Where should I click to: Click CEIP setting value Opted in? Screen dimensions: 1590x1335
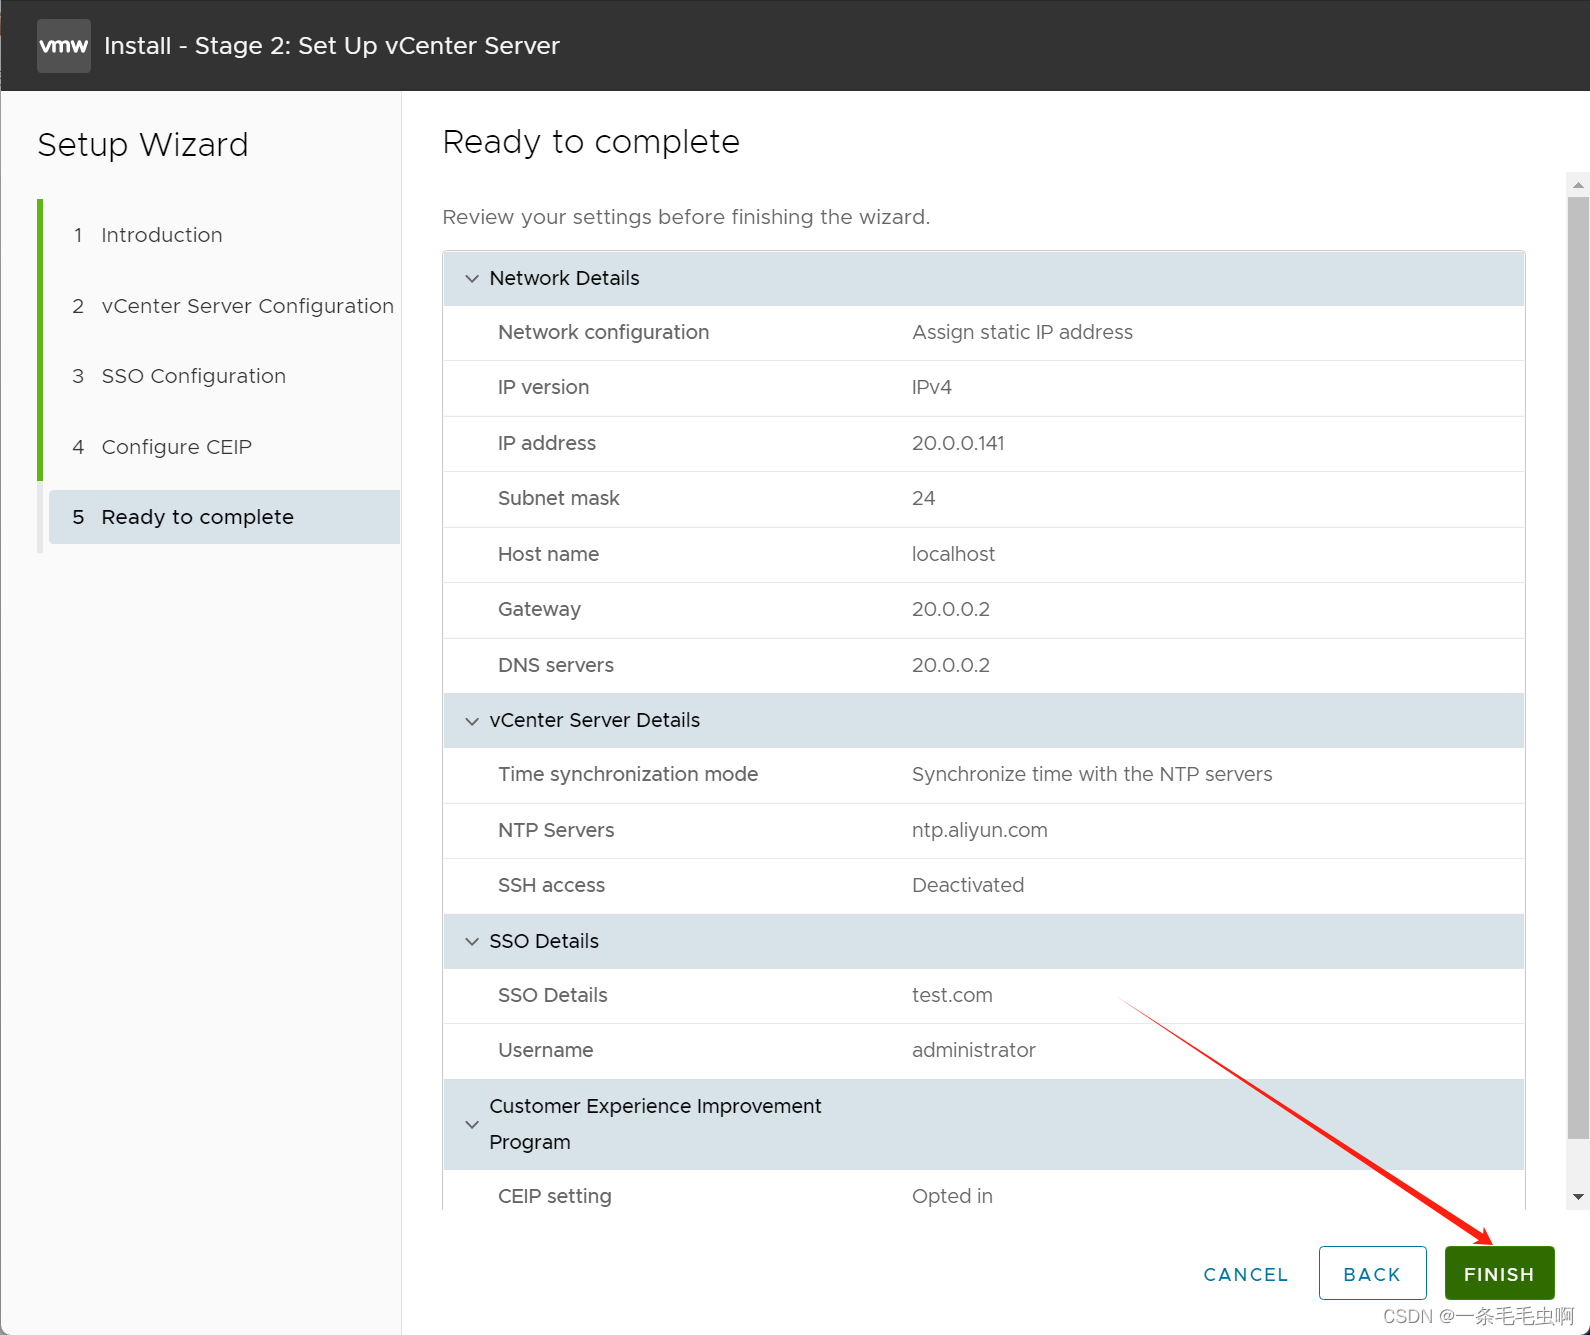(x=952, y=1196)
